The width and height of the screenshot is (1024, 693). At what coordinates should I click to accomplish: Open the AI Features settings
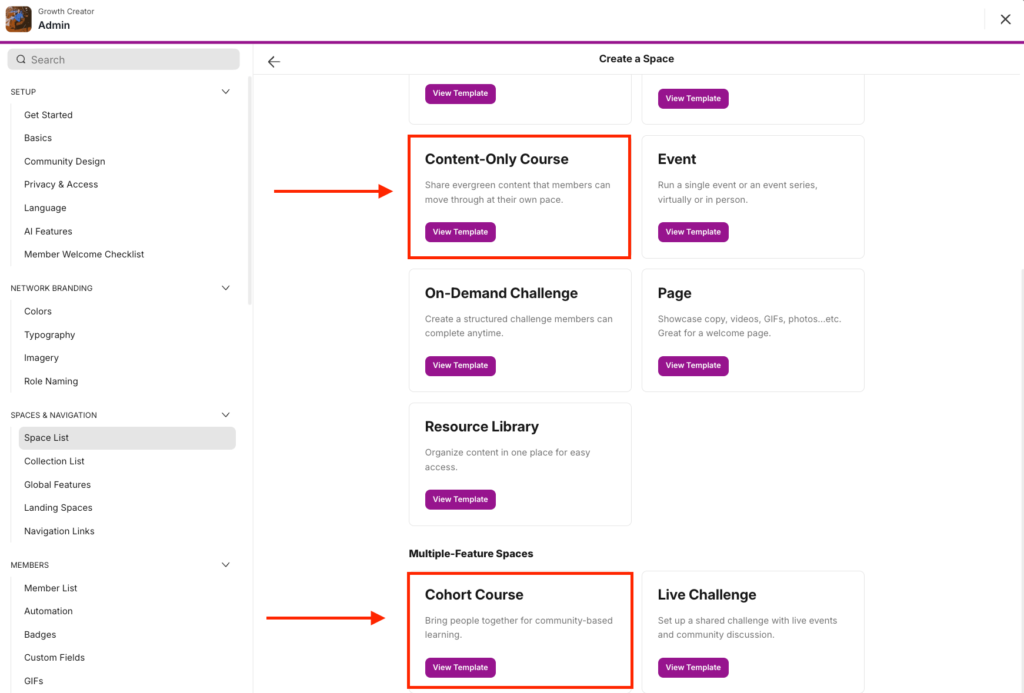tap(44, 231)
